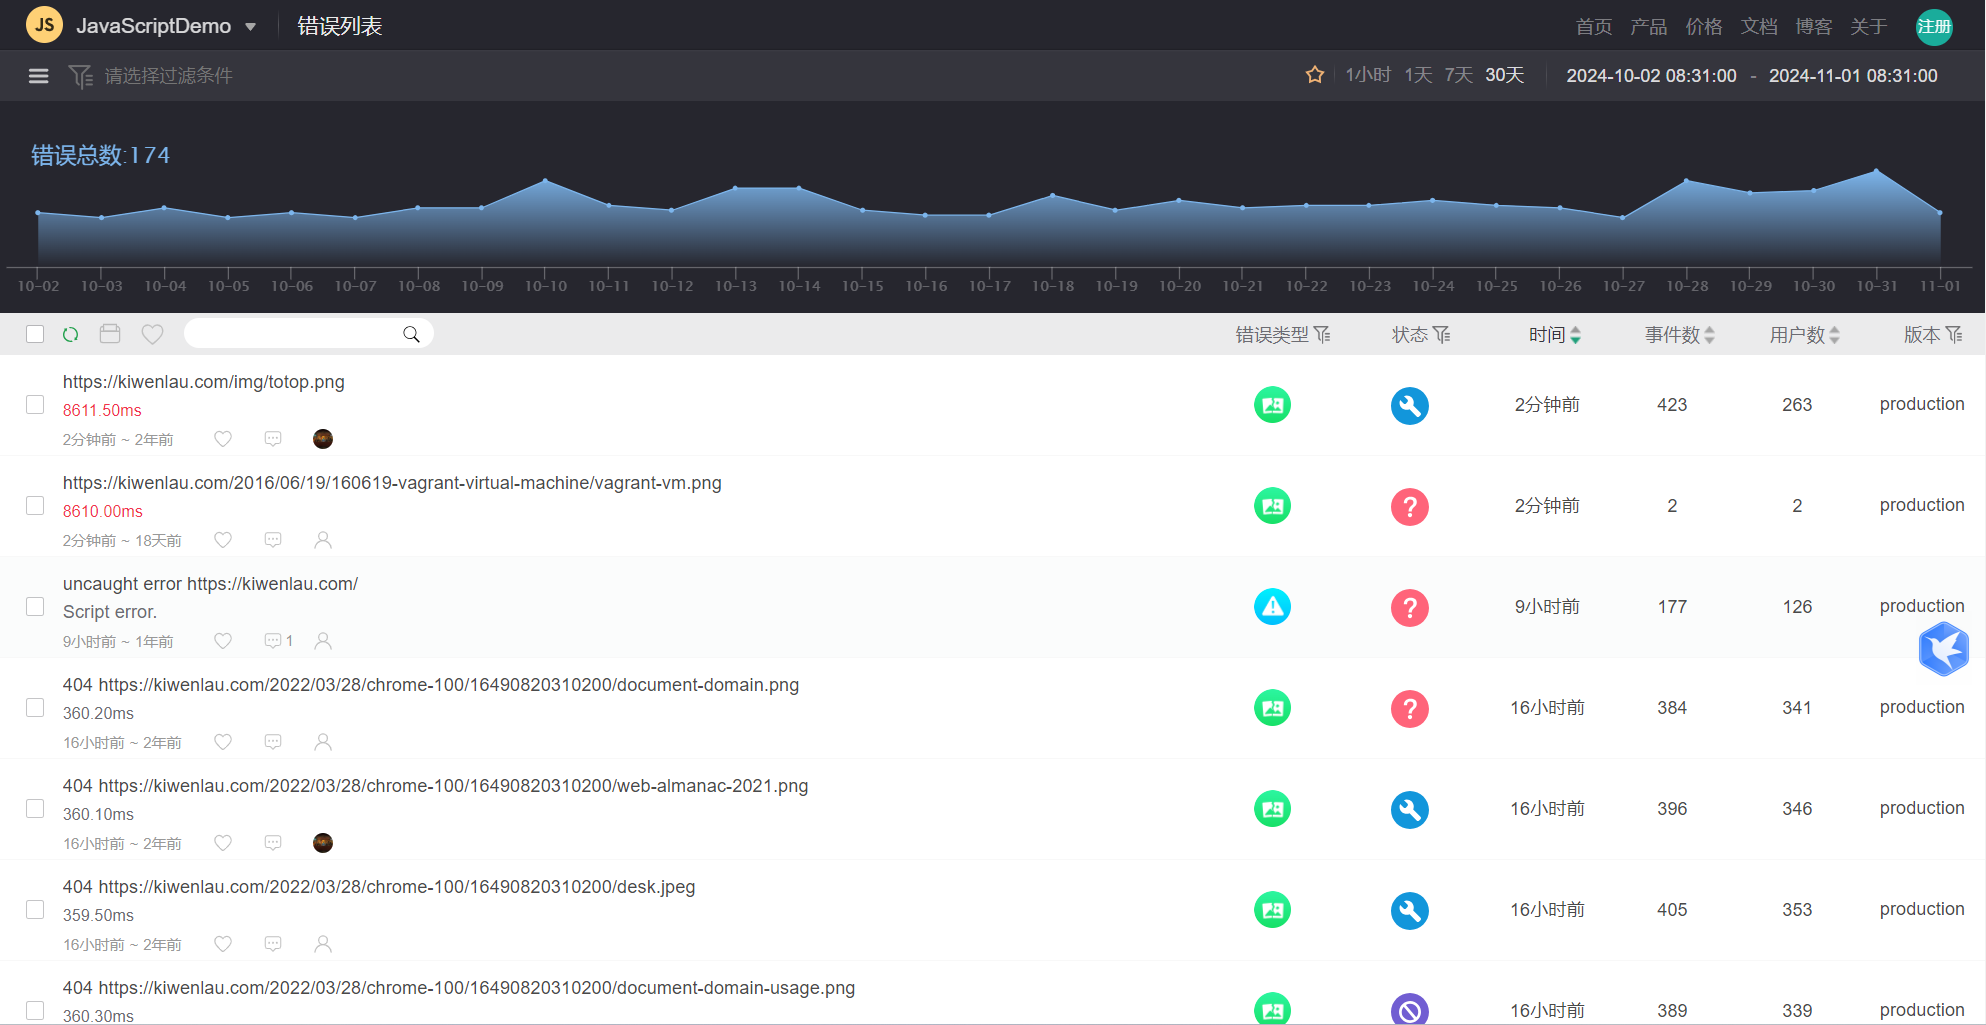Screen dimensions: 1986x1025
Task: Sort by the 事件数 column
Action: (1680, 335)
